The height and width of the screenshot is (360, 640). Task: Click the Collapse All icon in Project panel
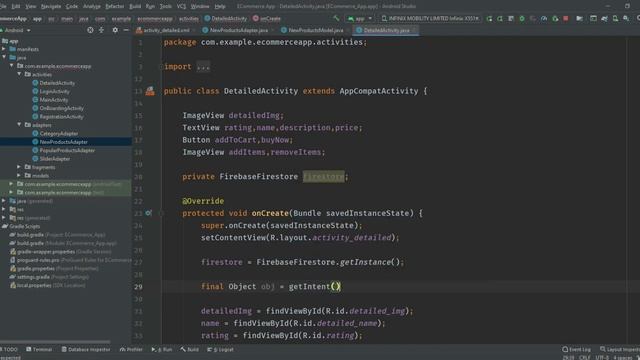click(101, 30)
